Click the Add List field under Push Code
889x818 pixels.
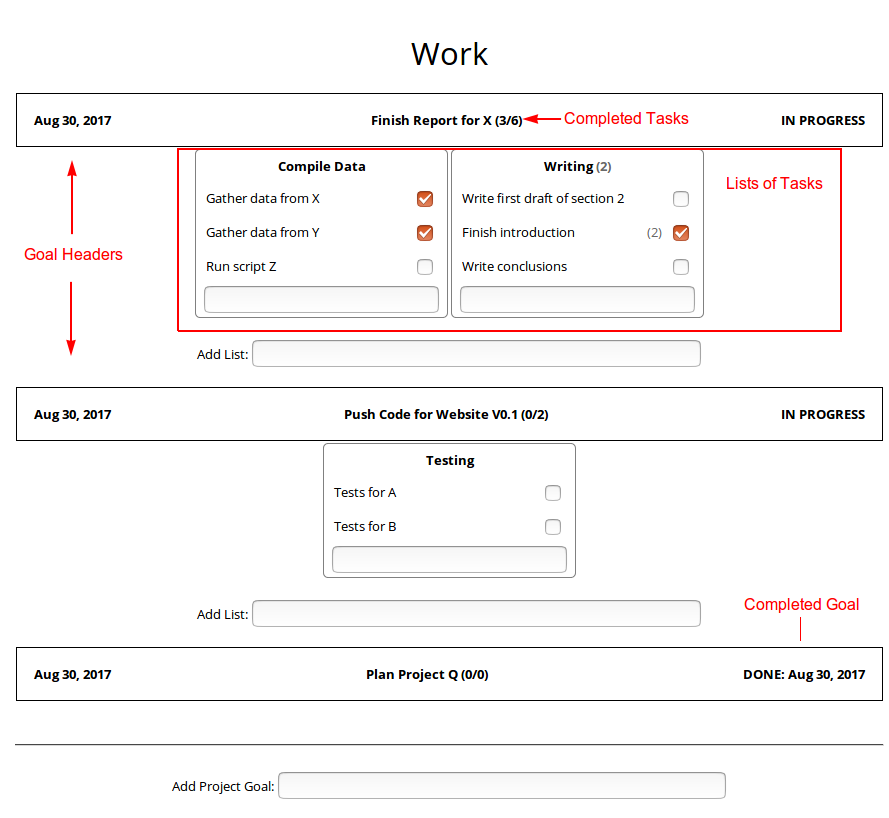point(476,614)
